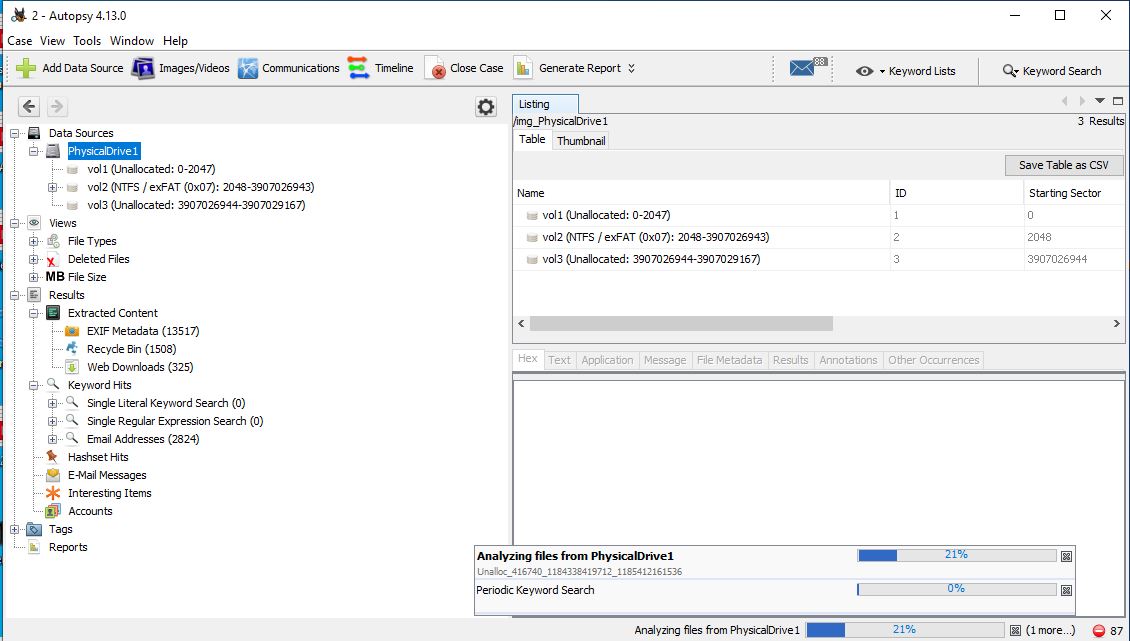Image resolution: width=1130 pixels, height=641 pixels.
Task: Click the Recycle Bin icon in tree
Action: click(72, 349)
